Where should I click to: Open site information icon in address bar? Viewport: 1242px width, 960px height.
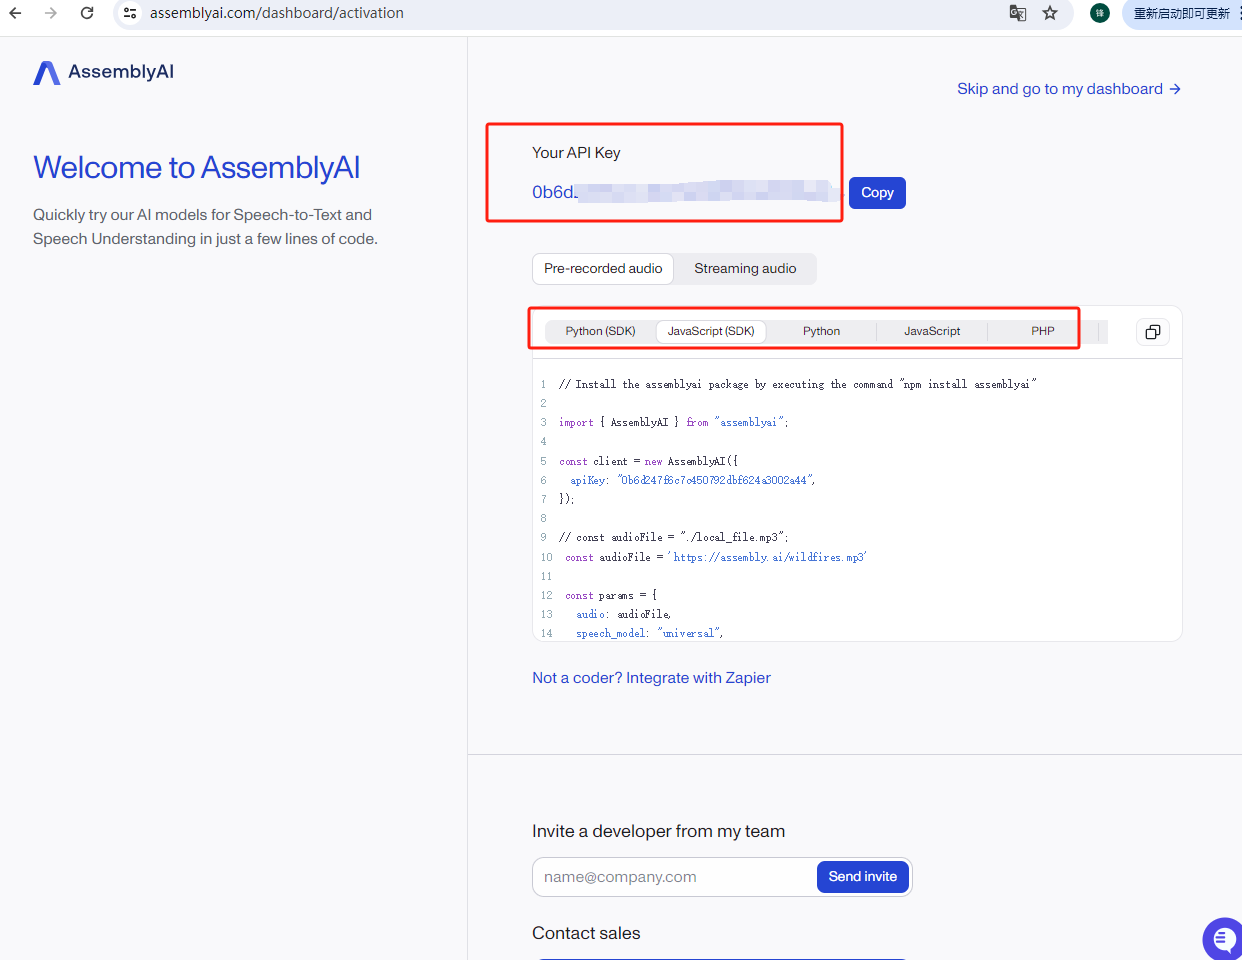[x=130, y=13]
